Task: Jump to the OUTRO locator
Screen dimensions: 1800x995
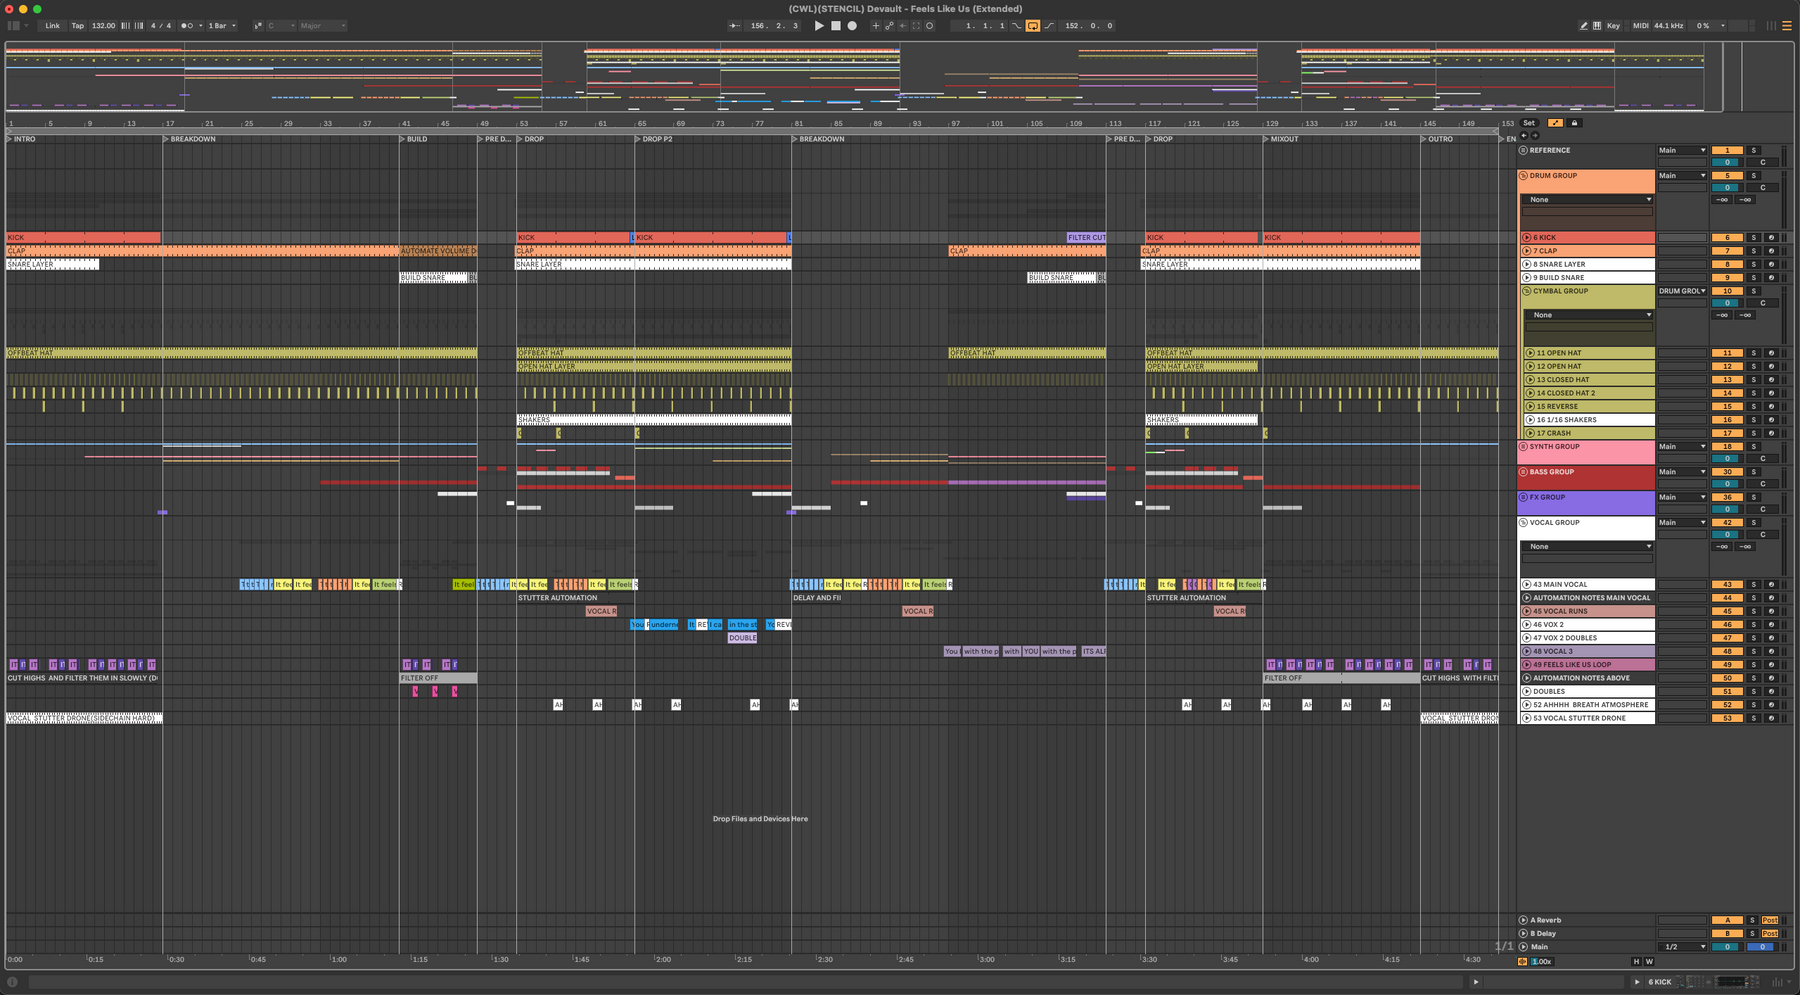Action: (1436, 139)
